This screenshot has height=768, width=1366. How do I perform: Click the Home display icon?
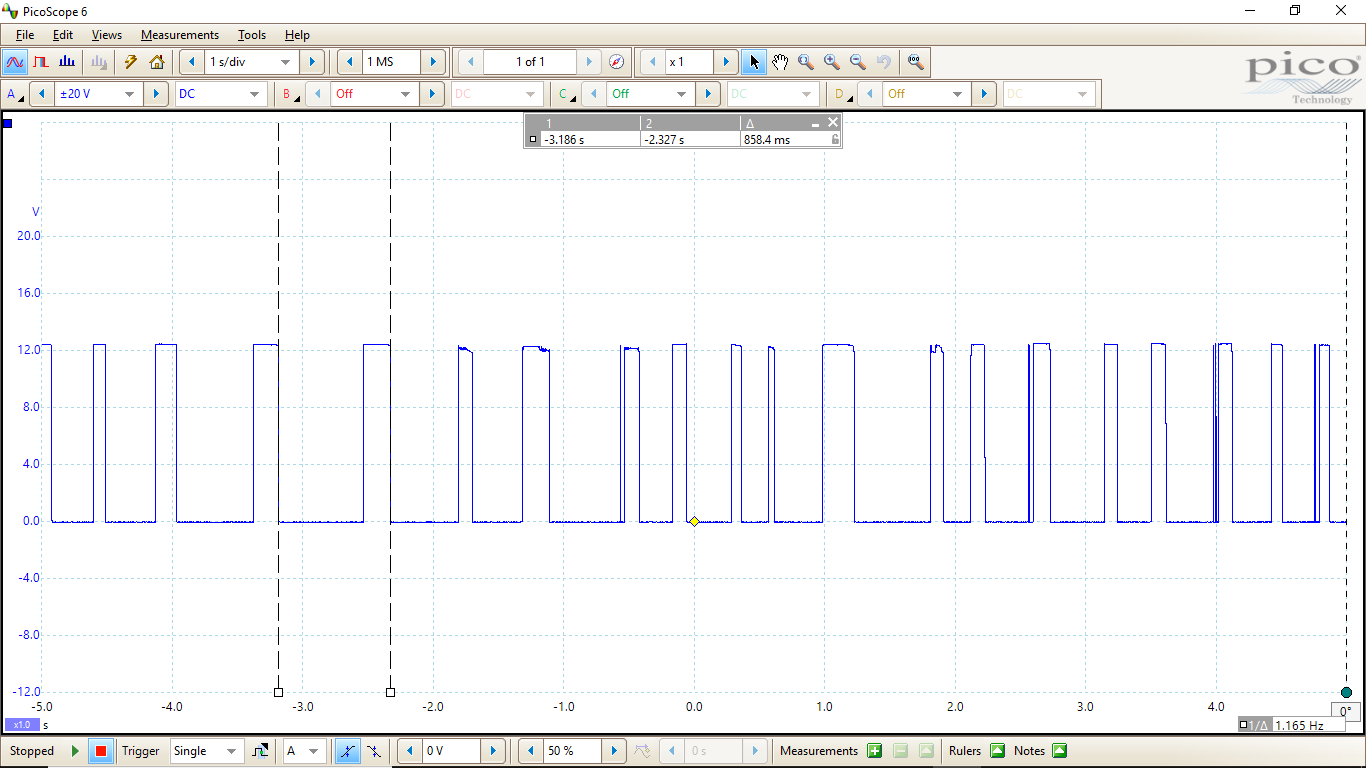coord(157,62)
